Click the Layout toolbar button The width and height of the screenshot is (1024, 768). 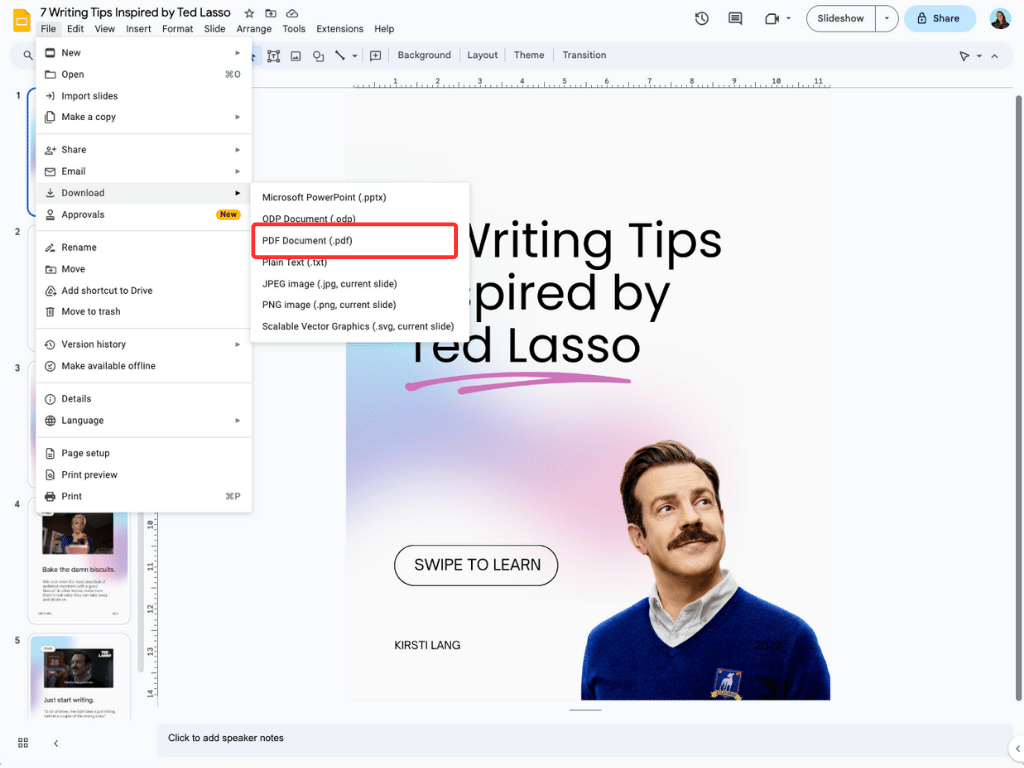pyautogui.click(x=482, y=56)
